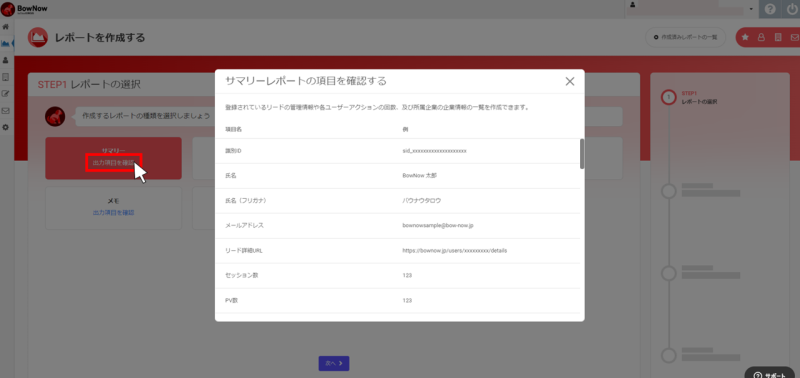The width and height of the screenshot is (800, 378).
Task: Open the list of created reports
Action: 686,37
